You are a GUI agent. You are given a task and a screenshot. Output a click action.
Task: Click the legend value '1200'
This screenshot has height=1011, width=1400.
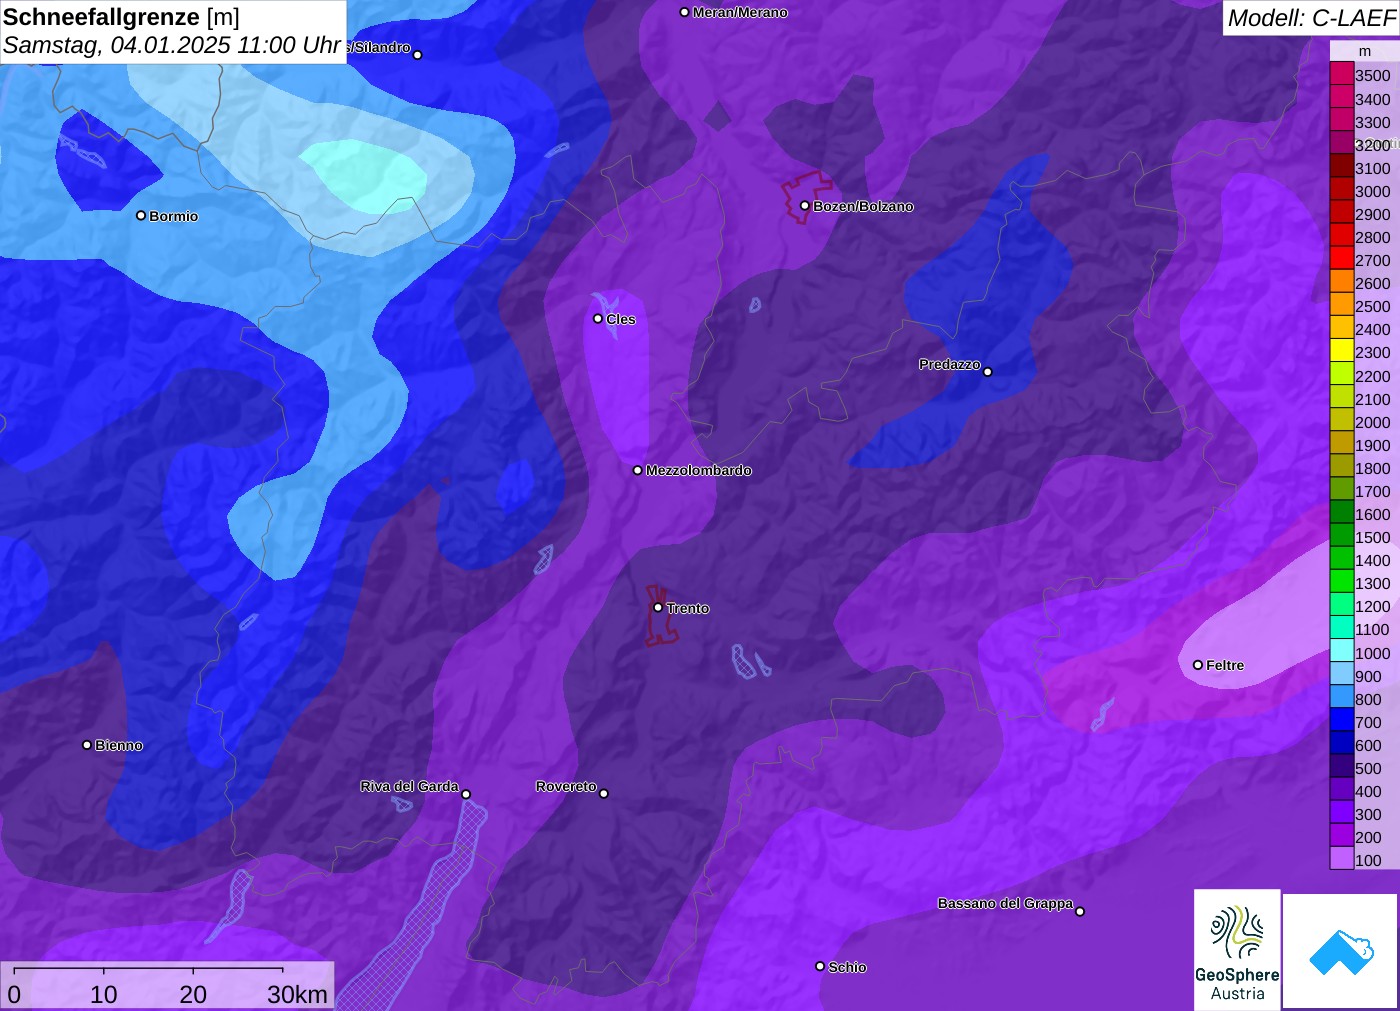(x=1373, y=606)
